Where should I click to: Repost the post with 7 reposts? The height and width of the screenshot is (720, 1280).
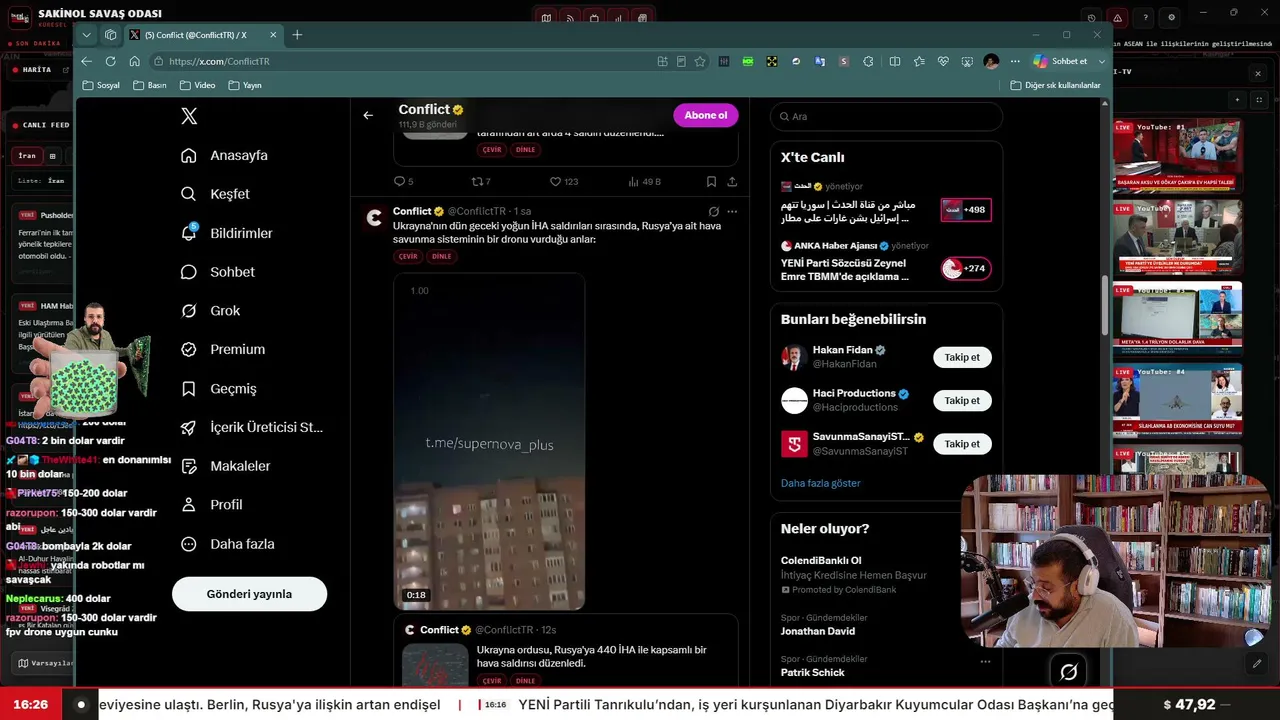click(x=480, y=182)
